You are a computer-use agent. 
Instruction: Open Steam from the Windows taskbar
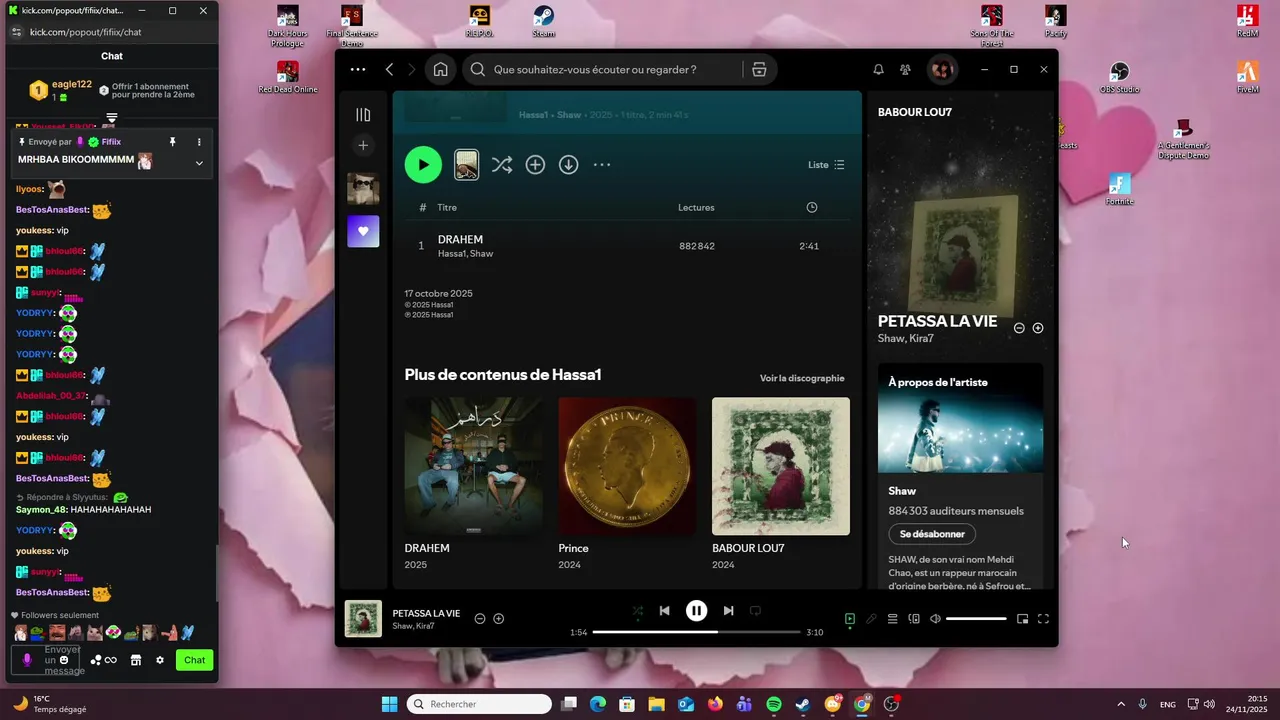point(803,704)
